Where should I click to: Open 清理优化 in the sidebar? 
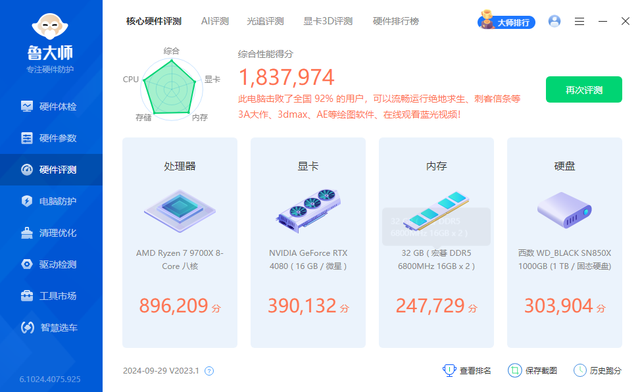tap(49, 233)
